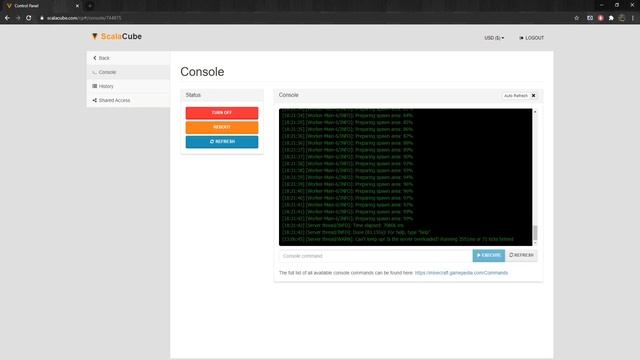Open the Minecraft gamepedia commands link

click(461, 273)
